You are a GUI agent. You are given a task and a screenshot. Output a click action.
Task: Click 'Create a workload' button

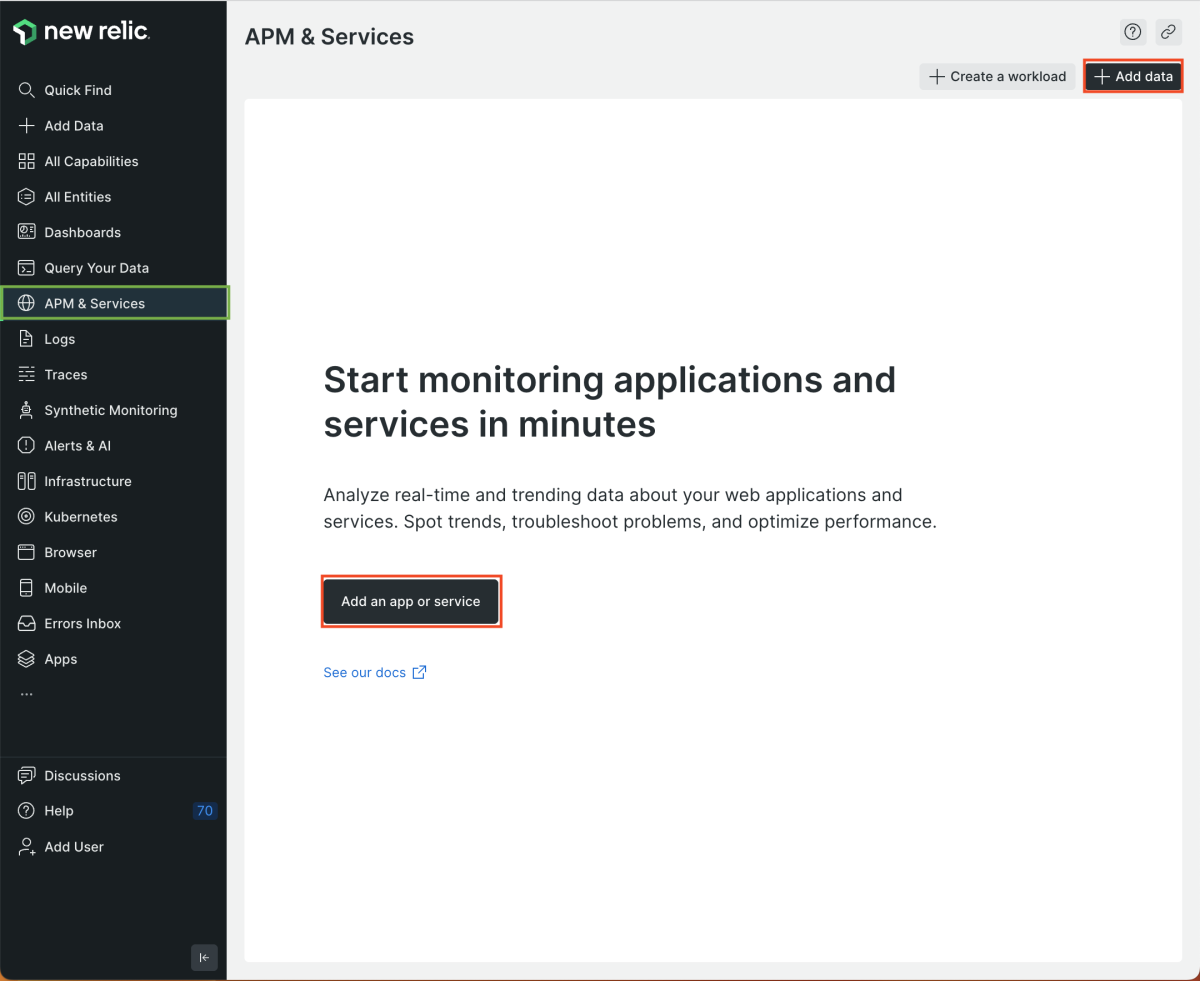tap(997, 77)
